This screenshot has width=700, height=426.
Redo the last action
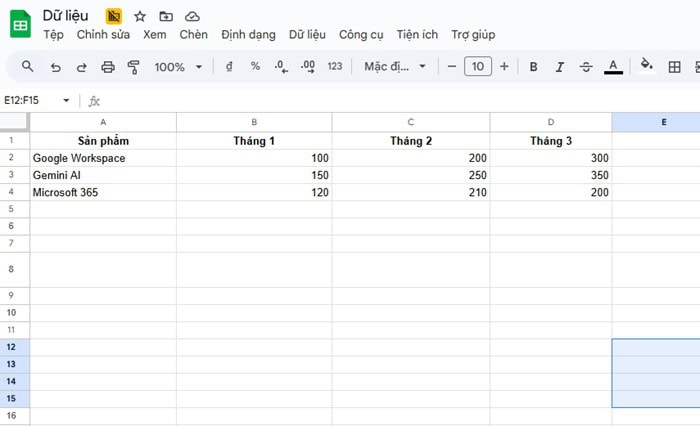tap(81, 67)
